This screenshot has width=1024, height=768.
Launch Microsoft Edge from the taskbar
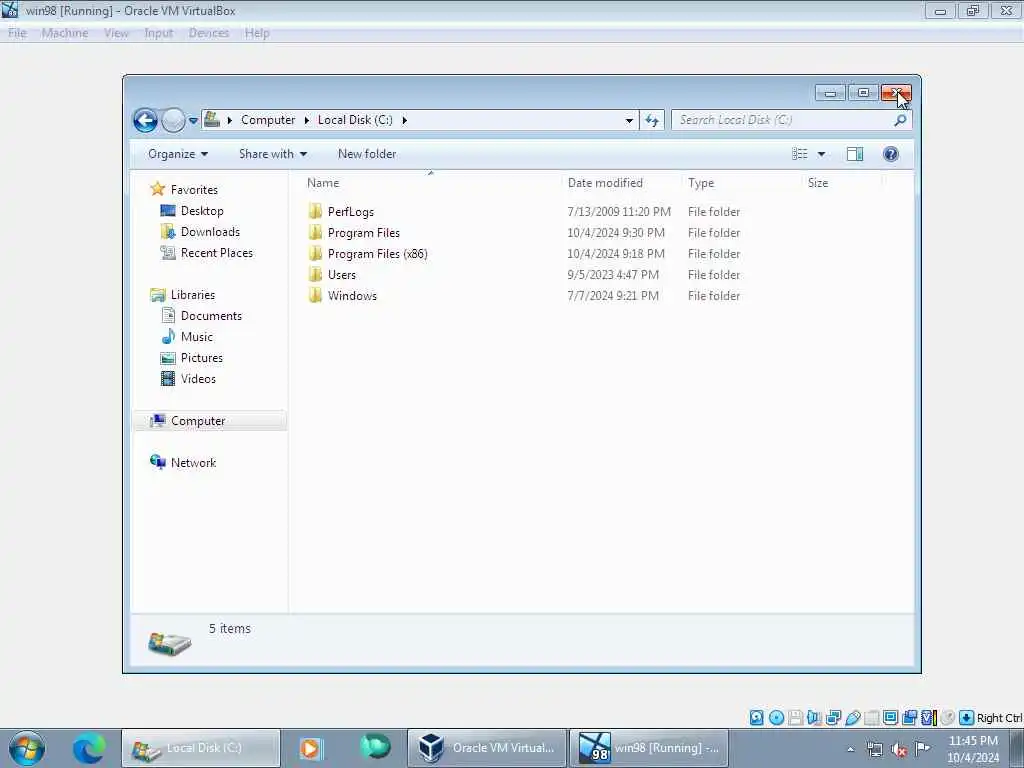(89, 748)
